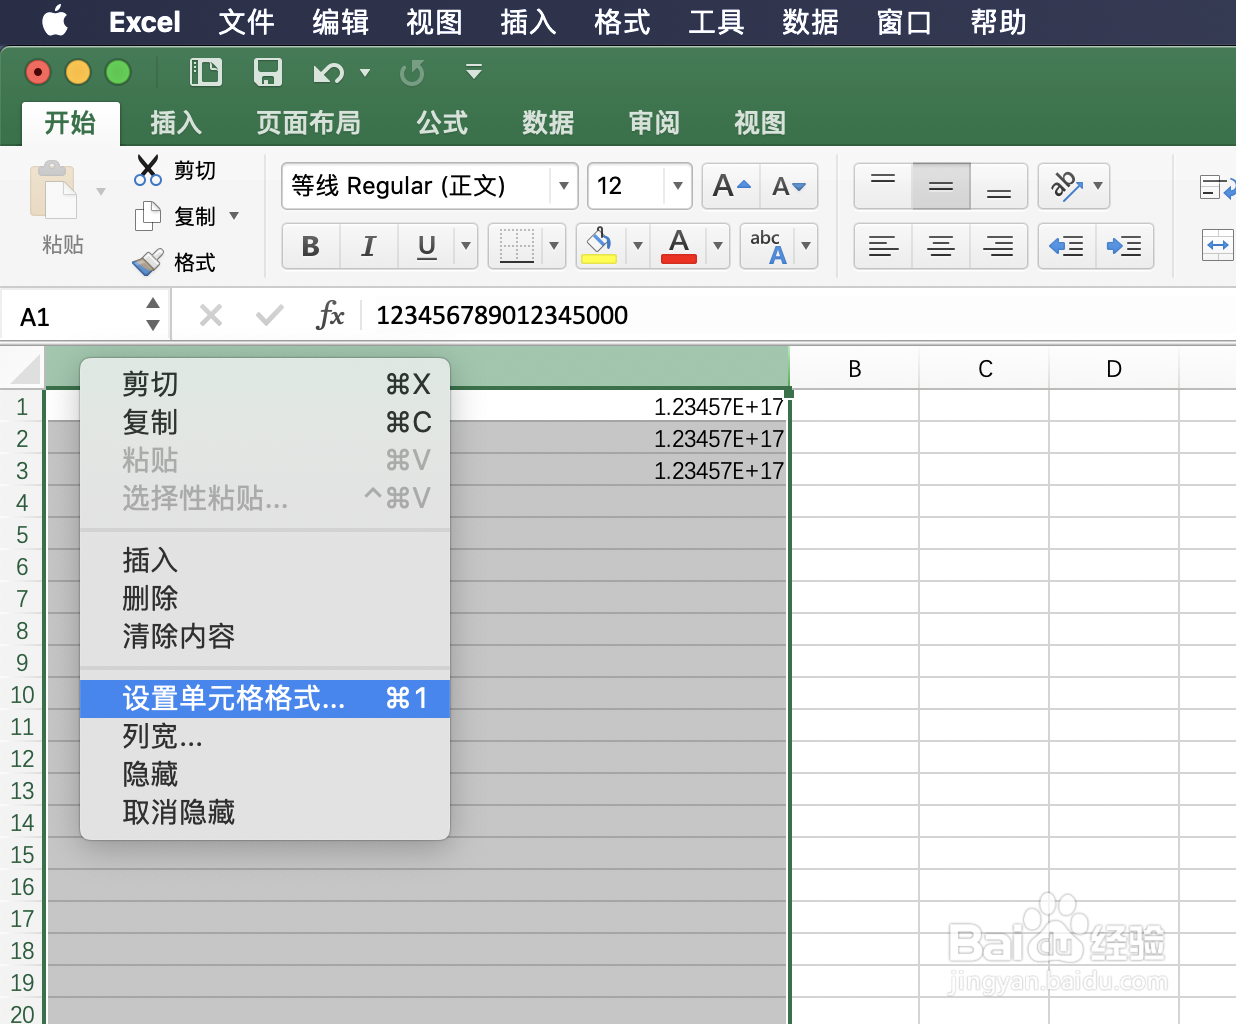Open the 数据 menu in the menu bar

click(x=810, y=22)
